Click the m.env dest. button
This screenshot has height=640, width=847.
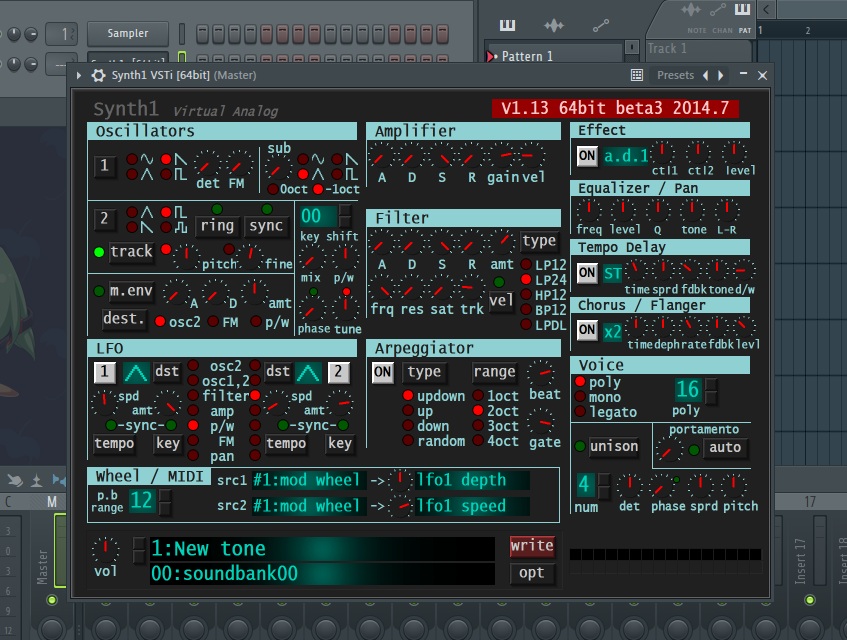click(124, 319)
